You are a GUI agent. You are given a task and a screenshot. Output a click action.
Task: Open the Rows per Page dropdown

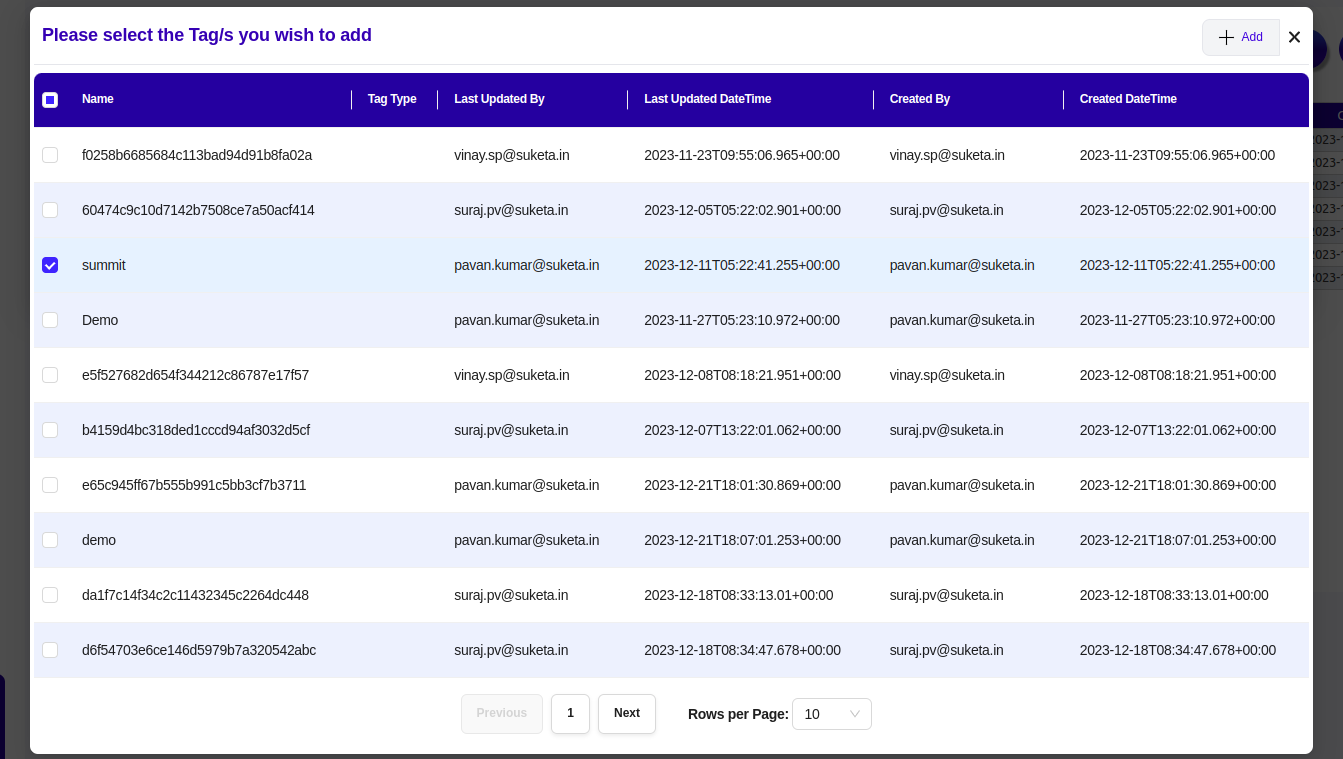(x=831, y=714)
